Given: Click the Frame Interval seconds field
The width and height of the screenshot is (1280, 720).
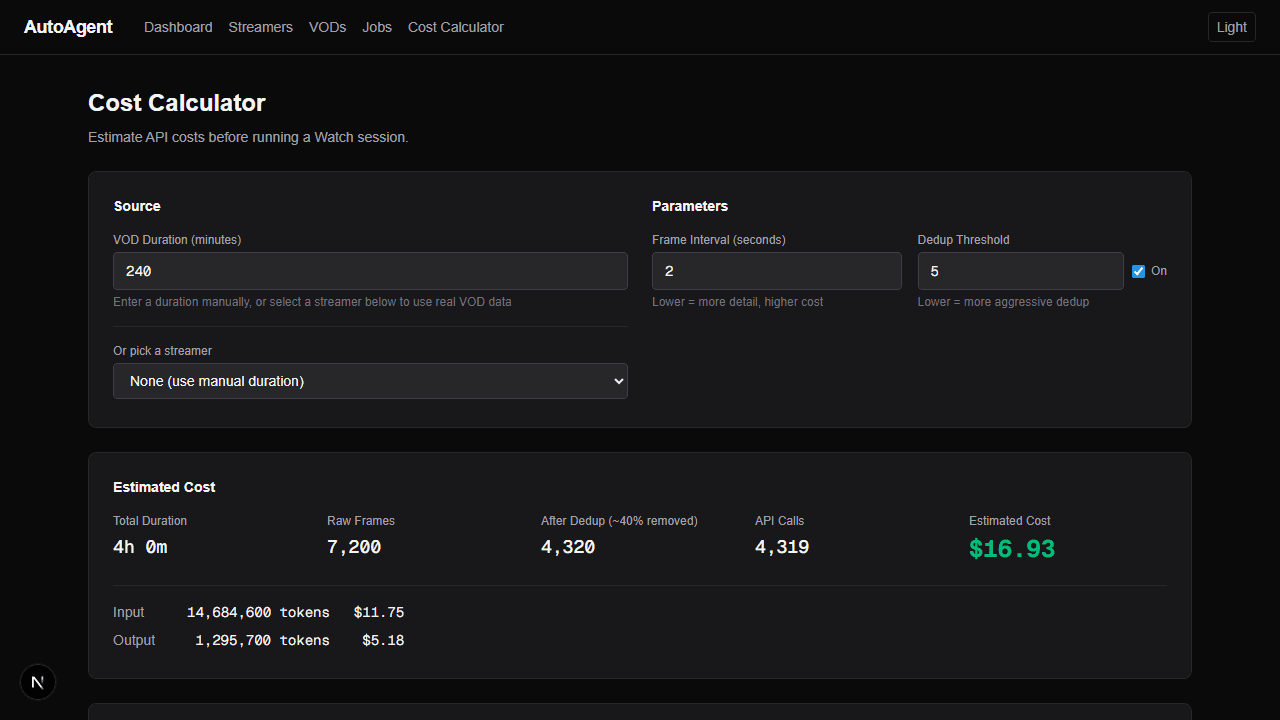Looking at the screenshot, I should click(777, 271).
